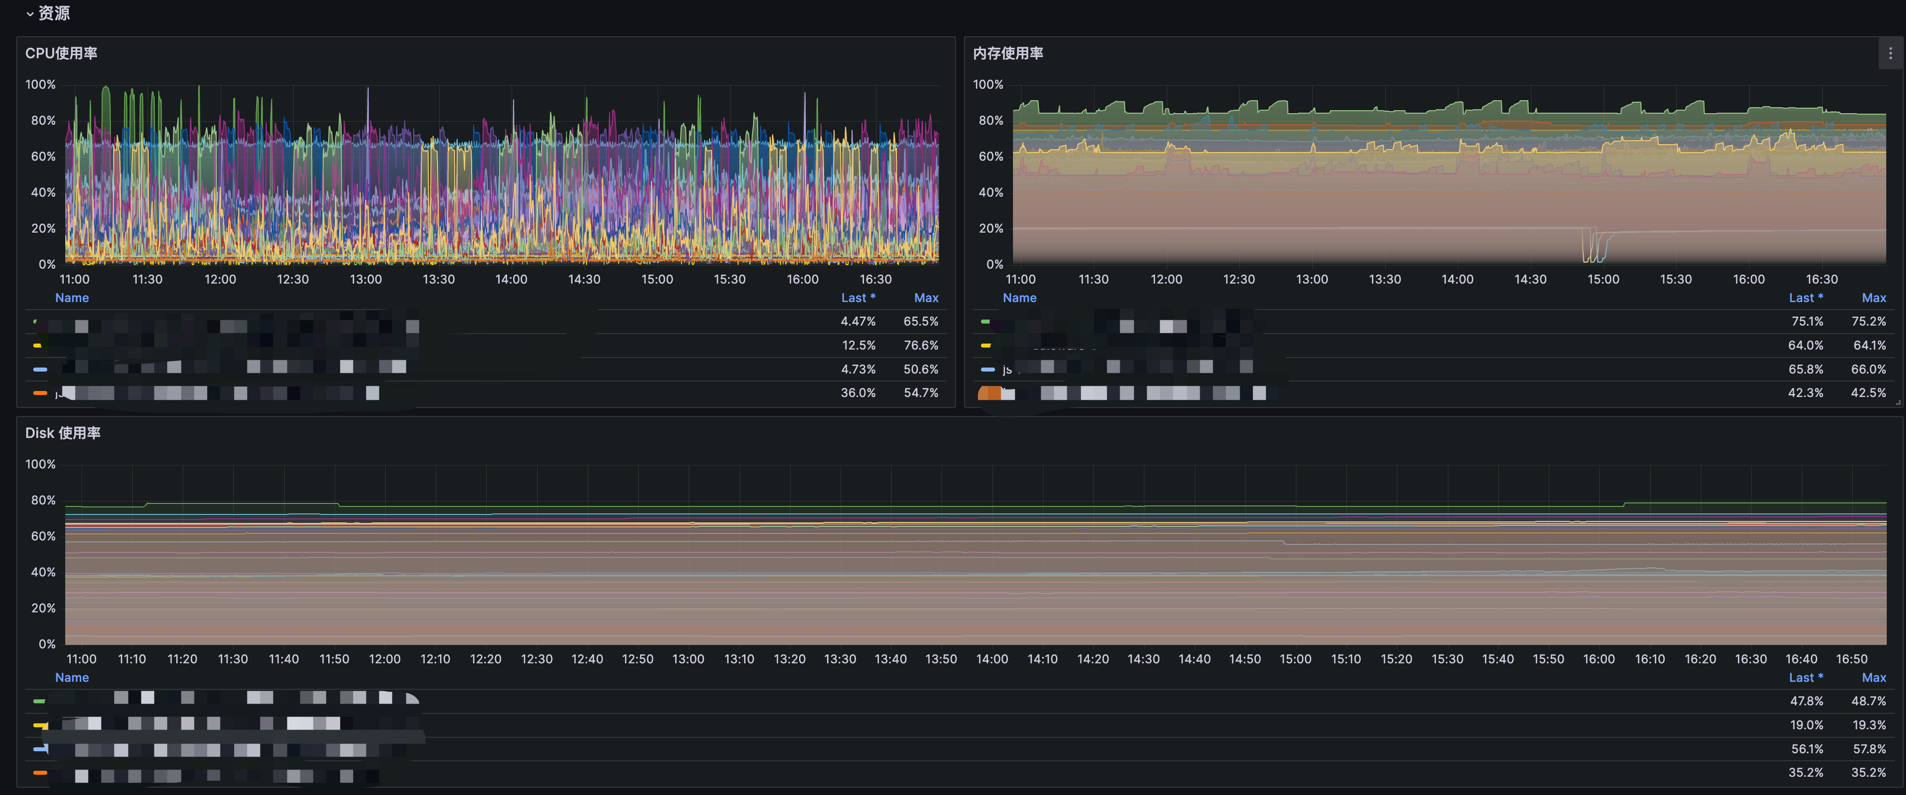Screen dimensions: 1906x795
Task: Click green series swatch in CPU legend 4.47% row
Action: (x=36, y=322)
